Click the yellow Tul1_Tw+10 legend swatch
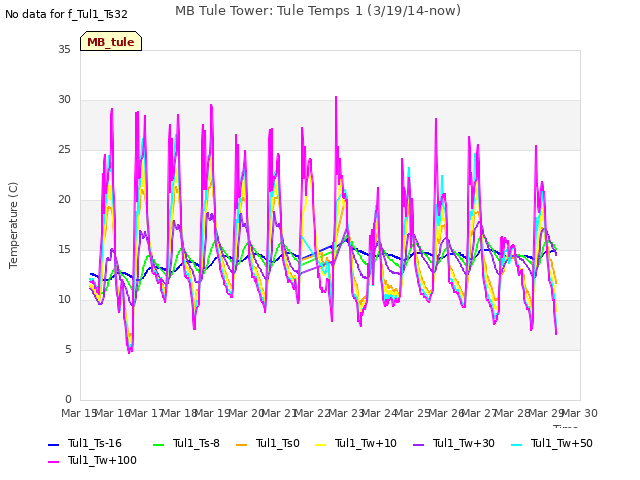Image resolution: width=640 pixels, height=480 pixels. pyautogui.click(x=321, y=444)
